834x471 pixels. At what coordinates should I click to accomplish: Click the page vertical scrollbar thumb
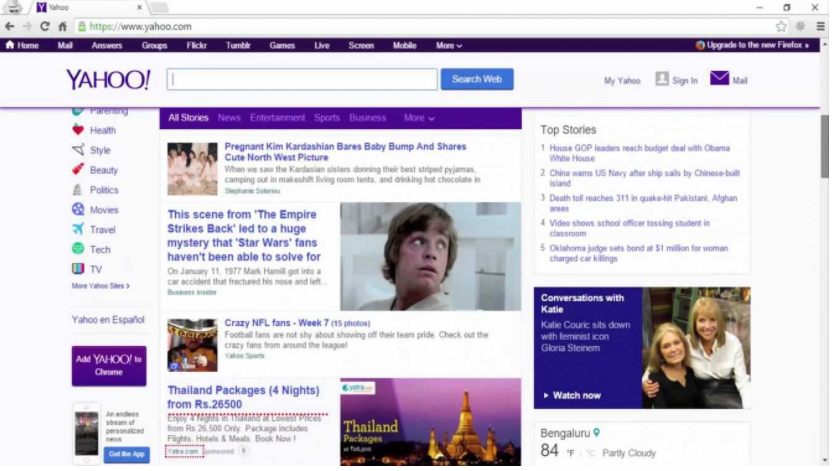pyautogui.click(x=824, y=146)
